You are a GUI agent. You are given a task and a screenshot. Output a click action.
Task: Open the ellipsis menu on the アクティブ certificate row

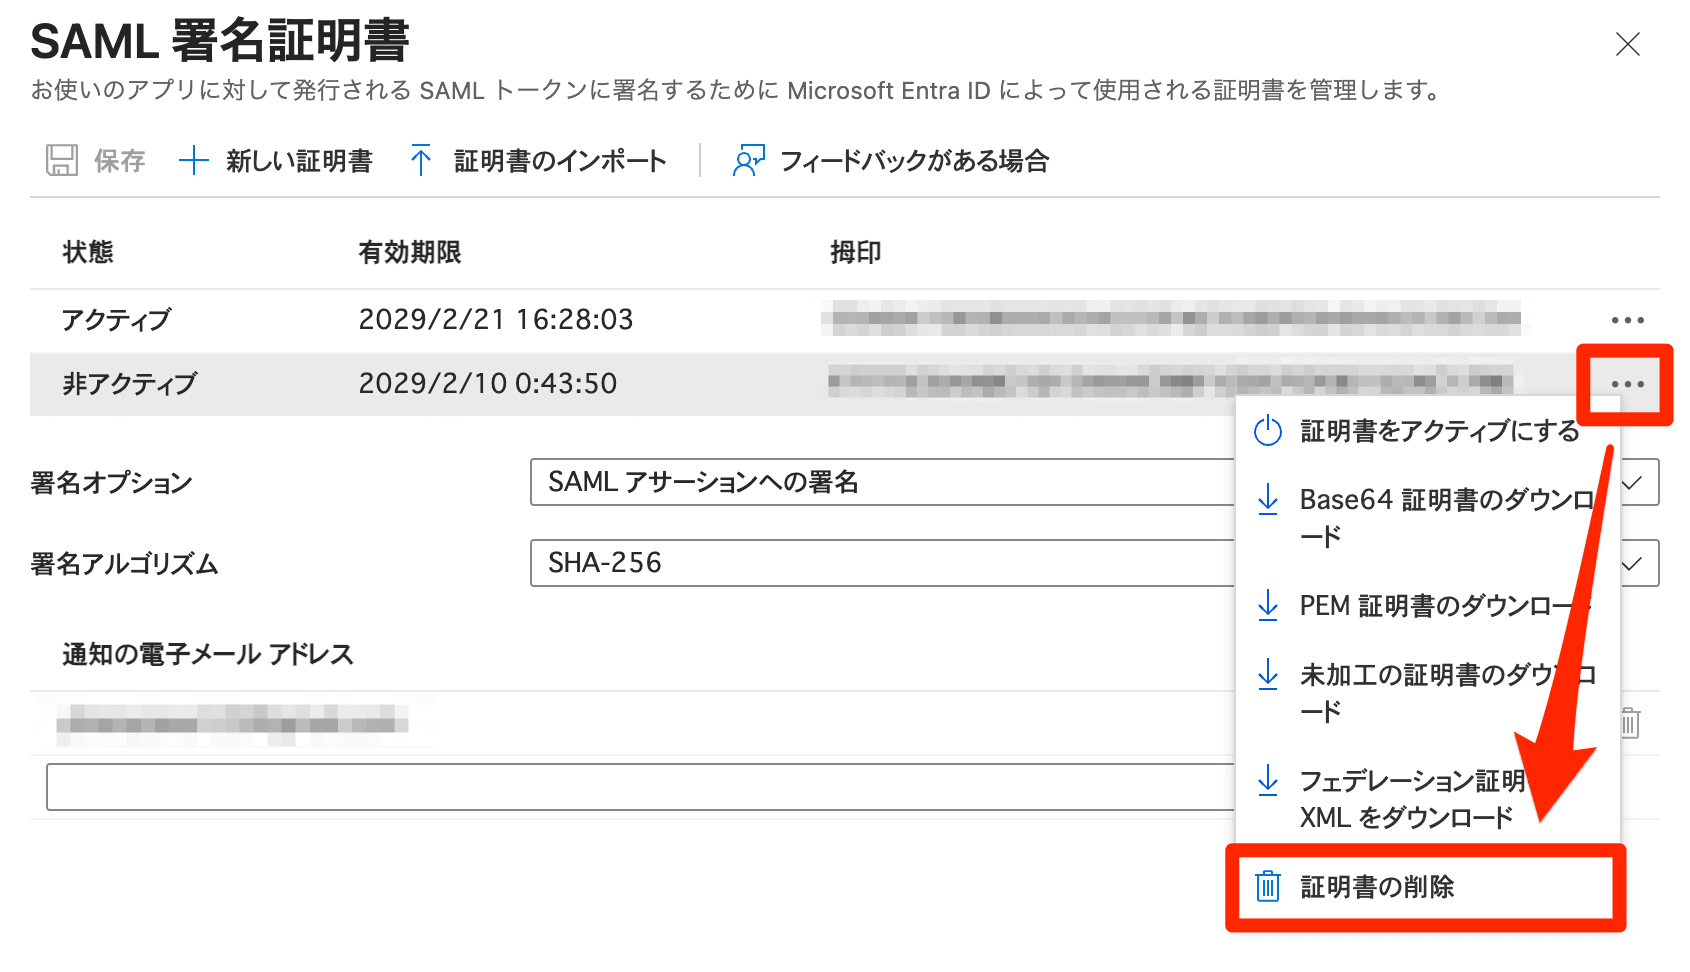point(1627,319)
